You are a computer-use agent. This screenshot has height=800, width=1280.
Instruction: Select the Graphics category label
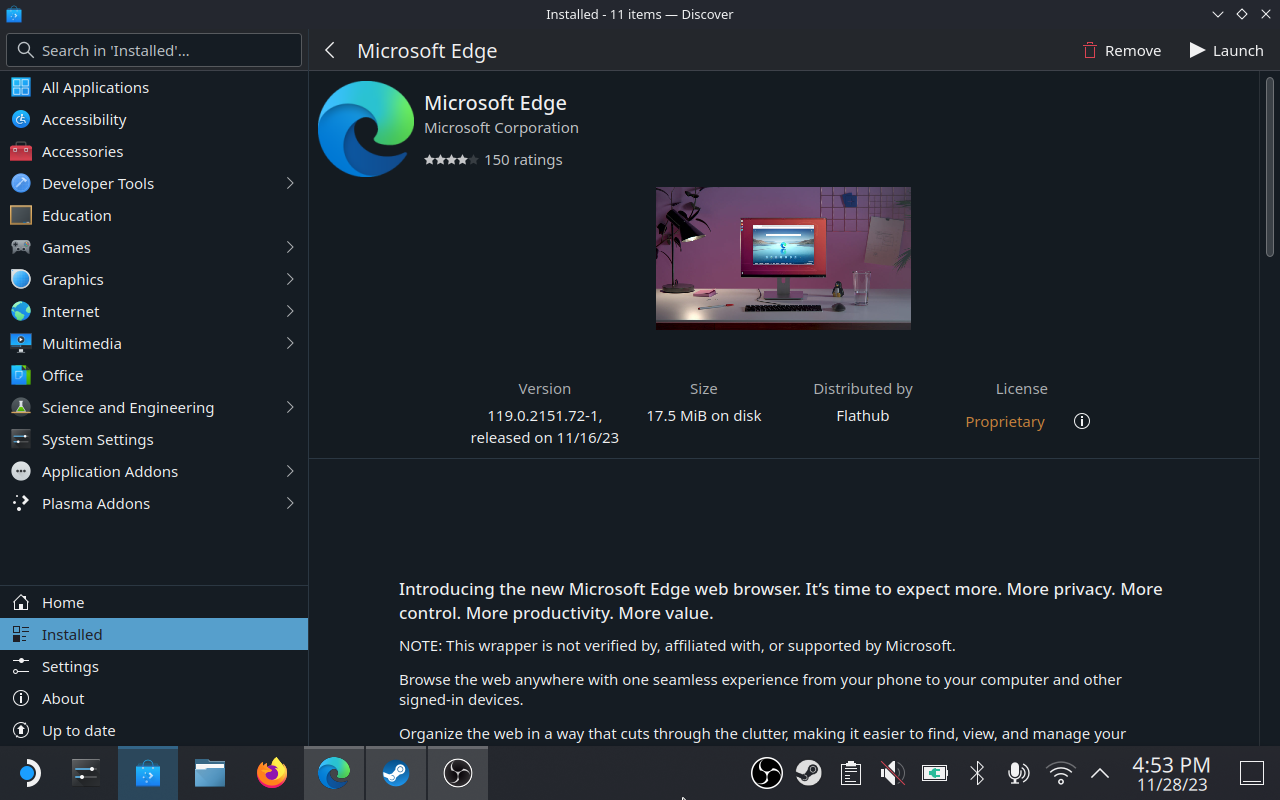pyautogui.click(x=73, y=279)
